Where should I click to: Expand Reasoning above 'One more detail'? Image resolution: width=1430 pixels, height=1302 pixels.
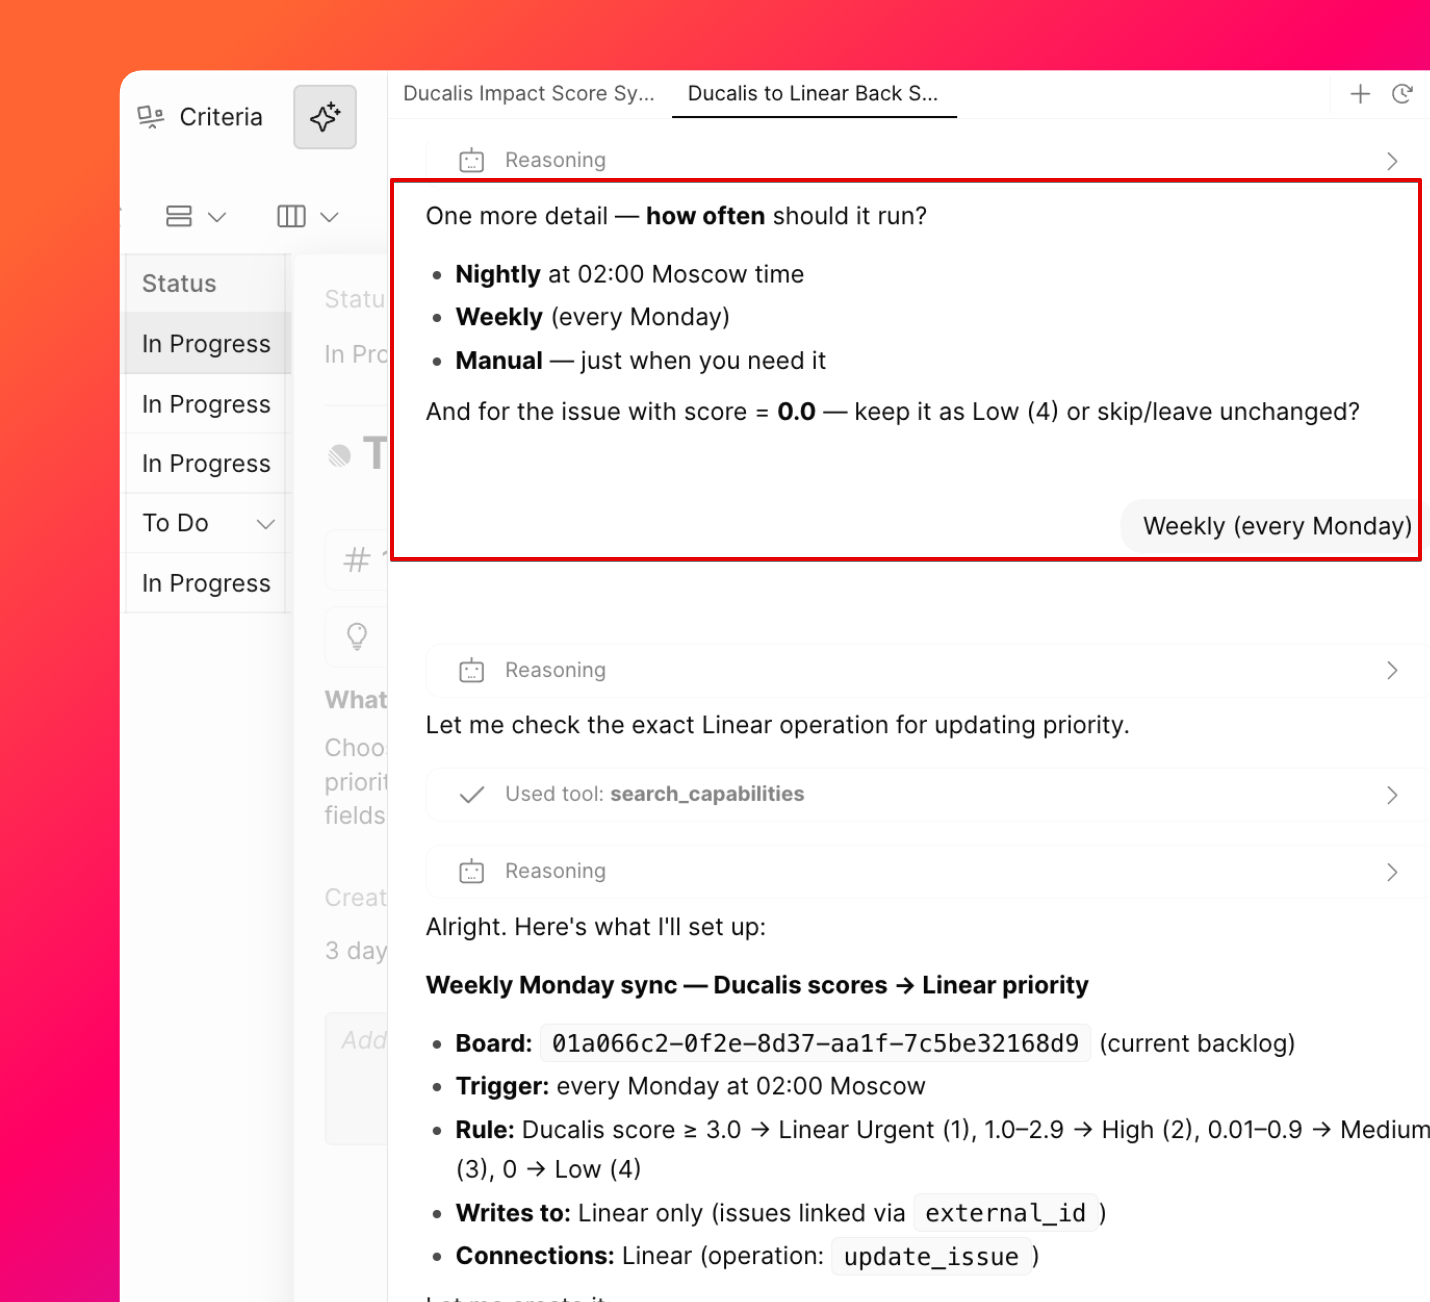coord(928,160)
